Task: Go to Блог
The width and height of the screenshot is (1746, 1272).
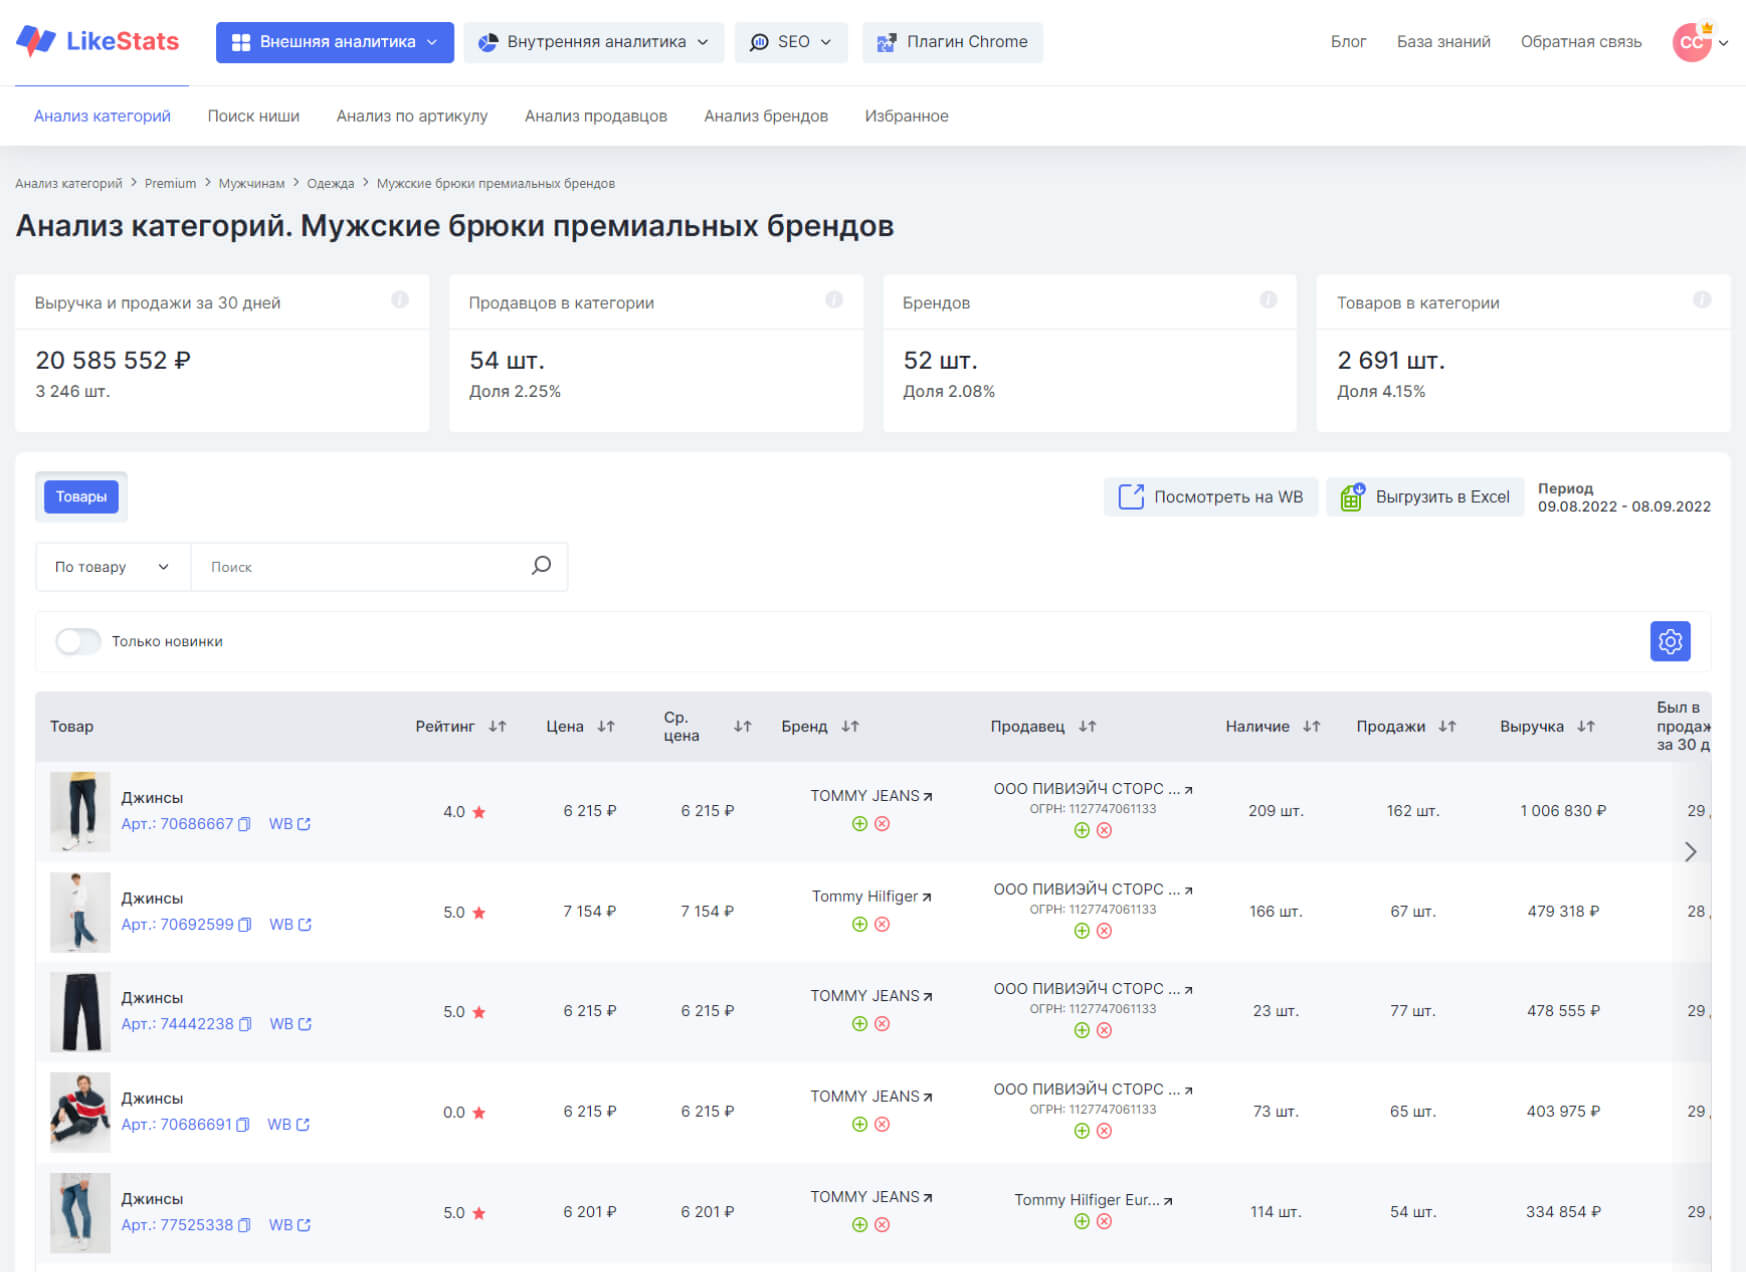Action: [1348, 42]
